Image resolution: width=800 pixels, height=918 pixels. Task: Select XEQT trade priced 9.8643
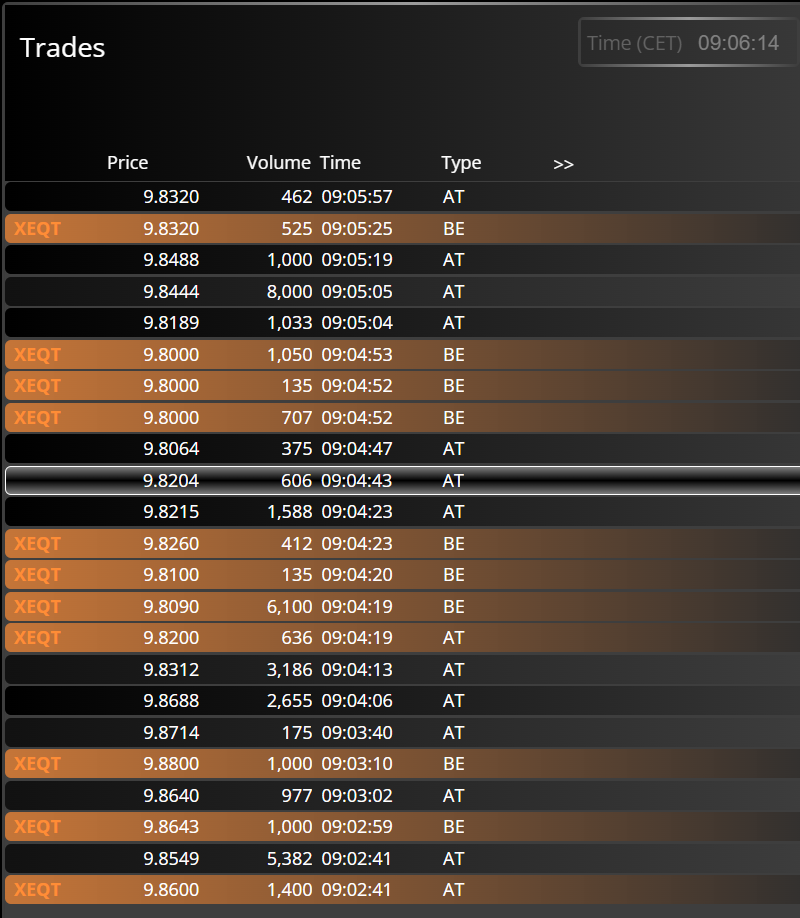(x=402, y=827)
